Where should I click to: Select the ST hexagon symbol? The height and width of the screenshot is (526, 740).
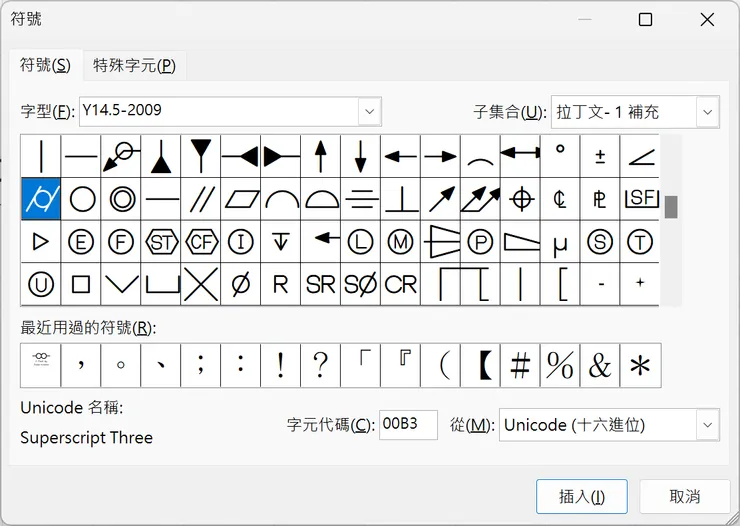(x=161, y=242)
